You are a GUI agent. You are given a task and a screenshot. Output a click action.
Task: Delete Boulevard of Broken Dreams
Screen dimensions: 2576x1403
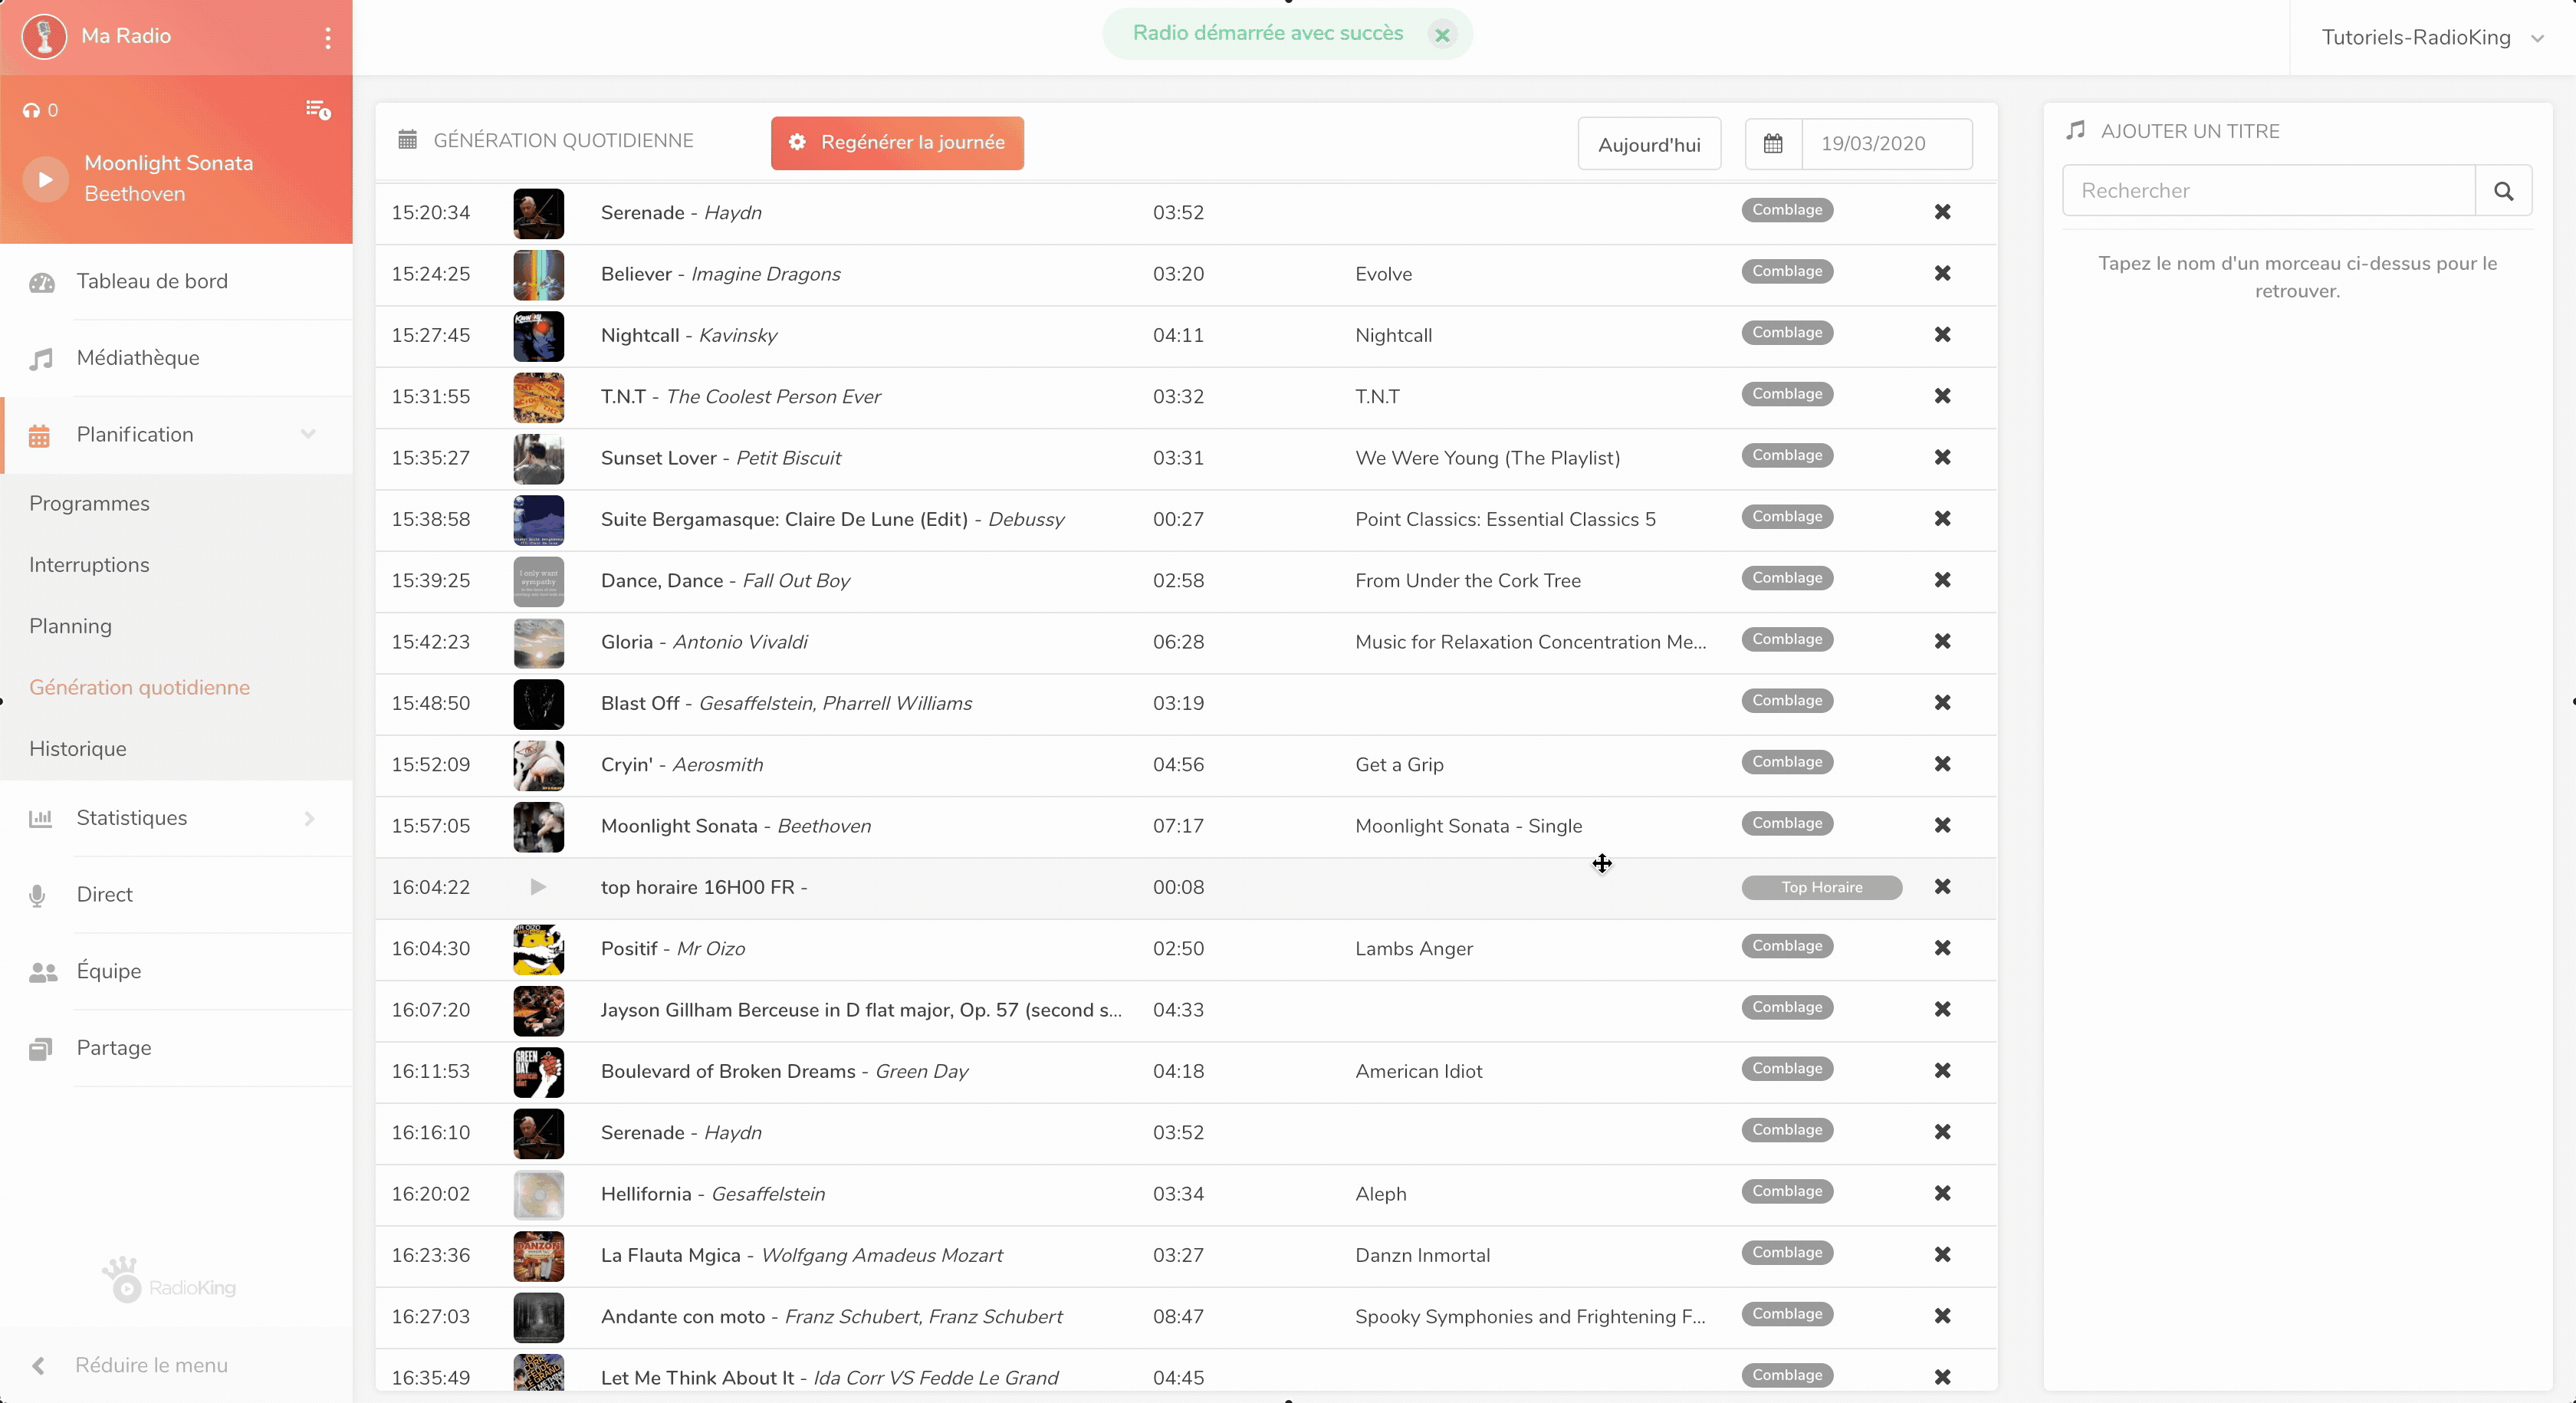click(x=1942, y=1071)
